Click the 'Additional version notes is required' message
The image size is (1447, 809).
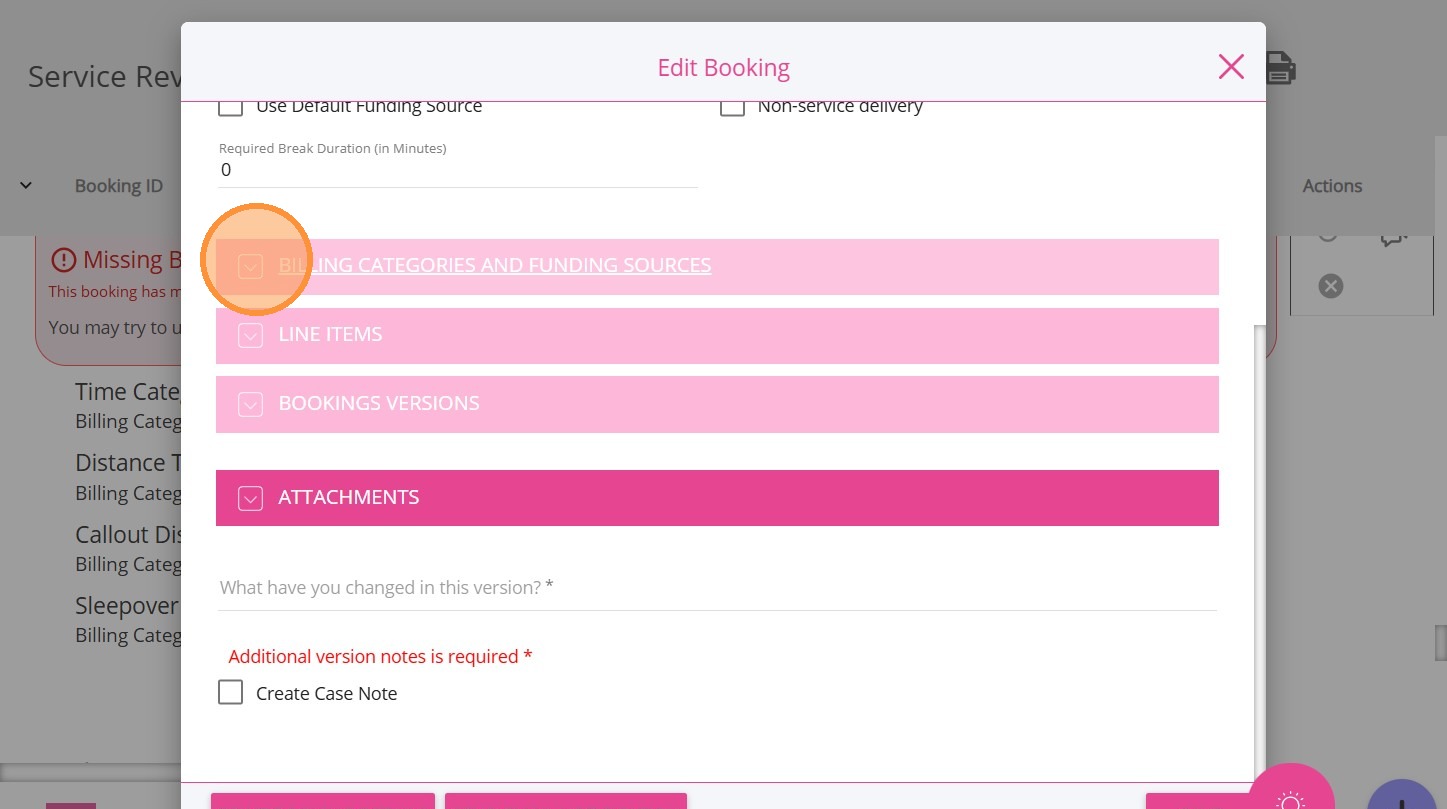tap(380, 656)
